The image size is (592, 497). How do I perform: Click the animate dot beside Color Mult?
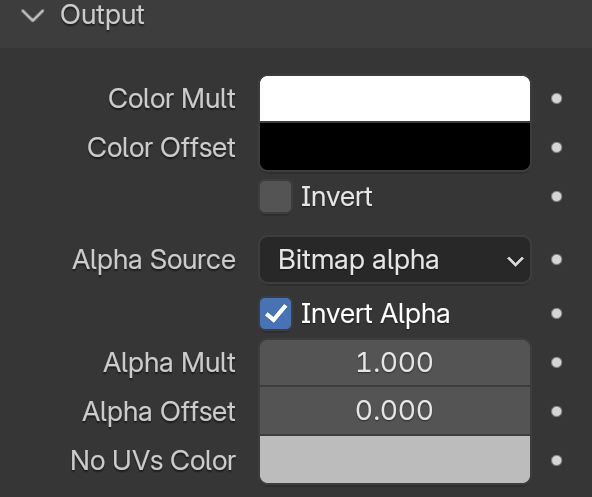[x=556, y=99]
